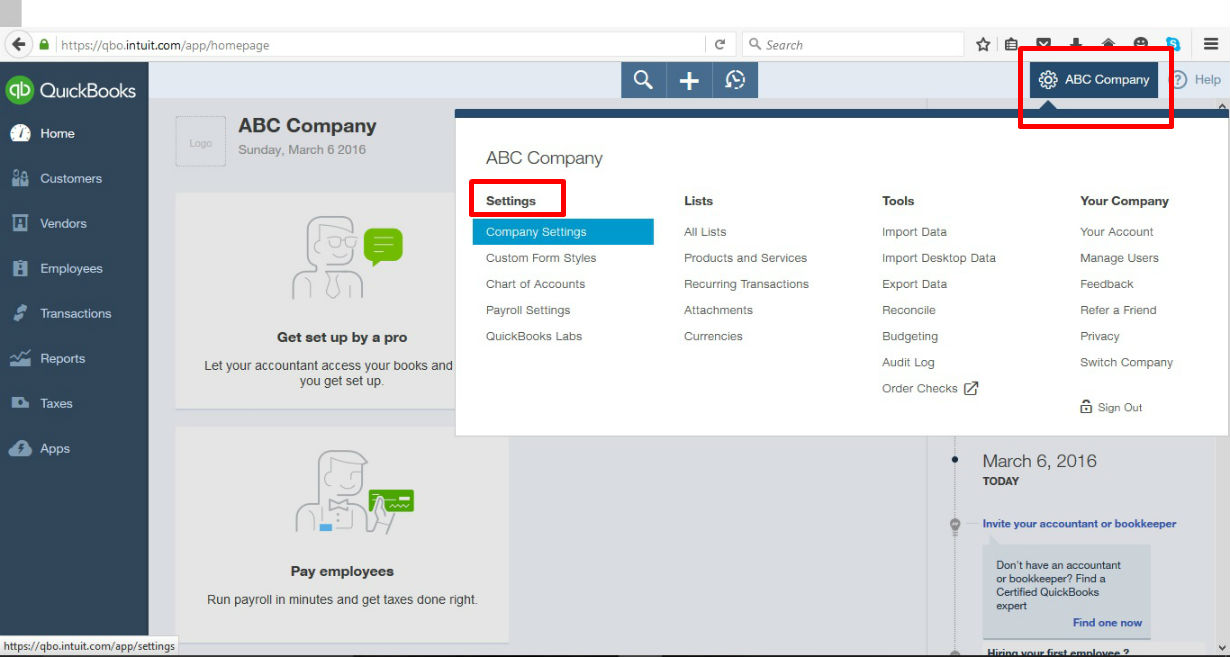
Task: Open the Reconcile tool
Action: 909,310
